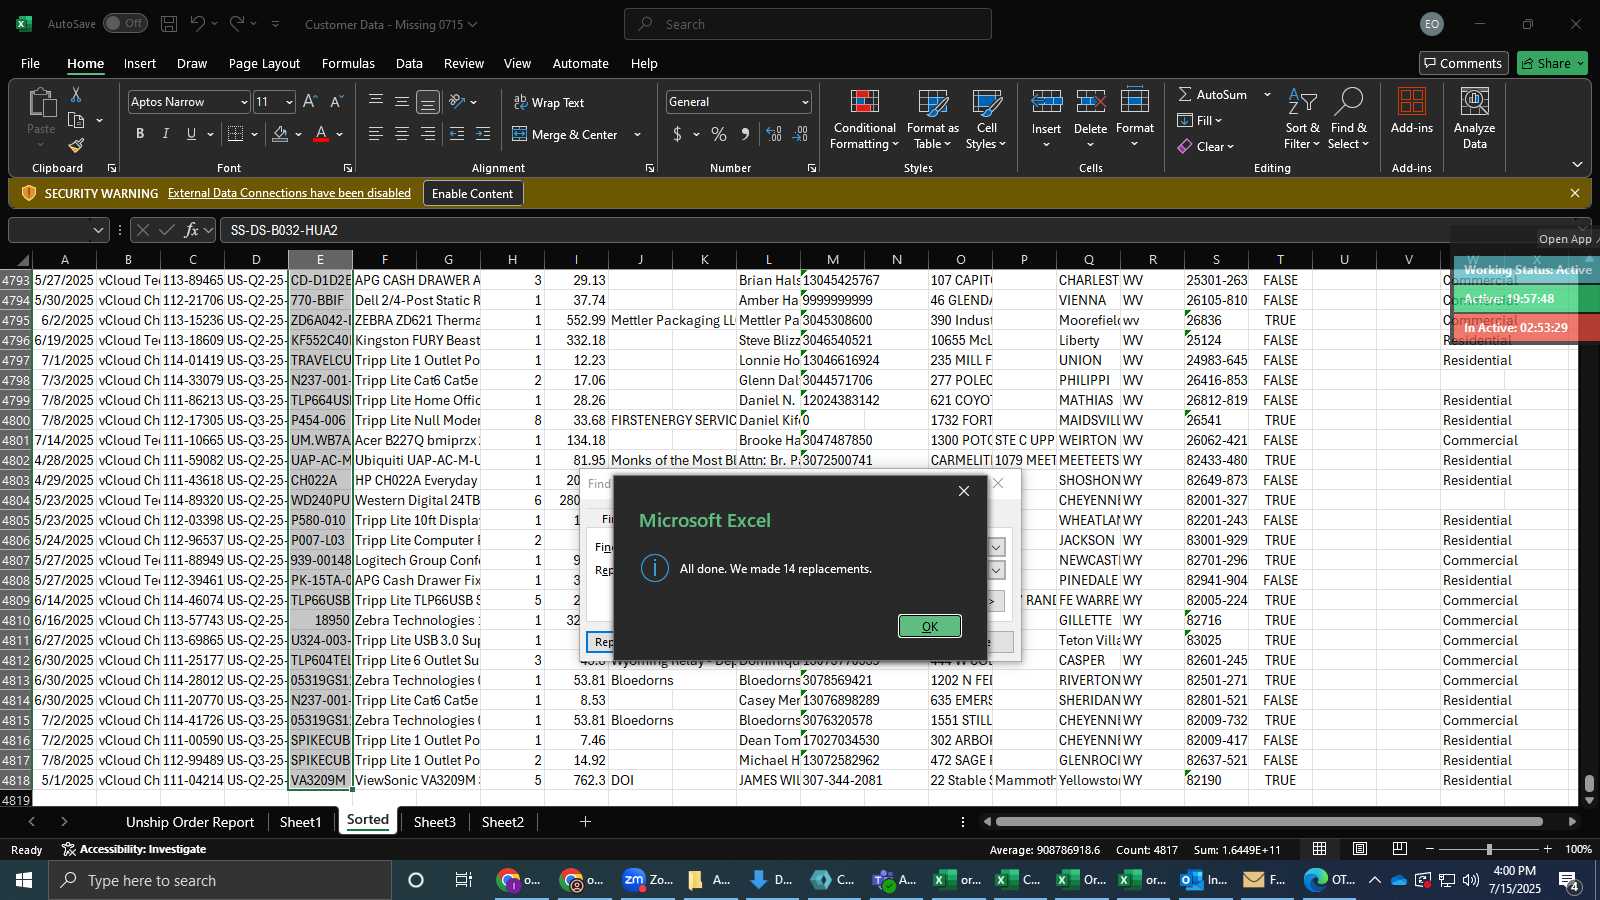Collapse the ribbon with the chevron
The image size is (1600, 900).
point(1577,164)
